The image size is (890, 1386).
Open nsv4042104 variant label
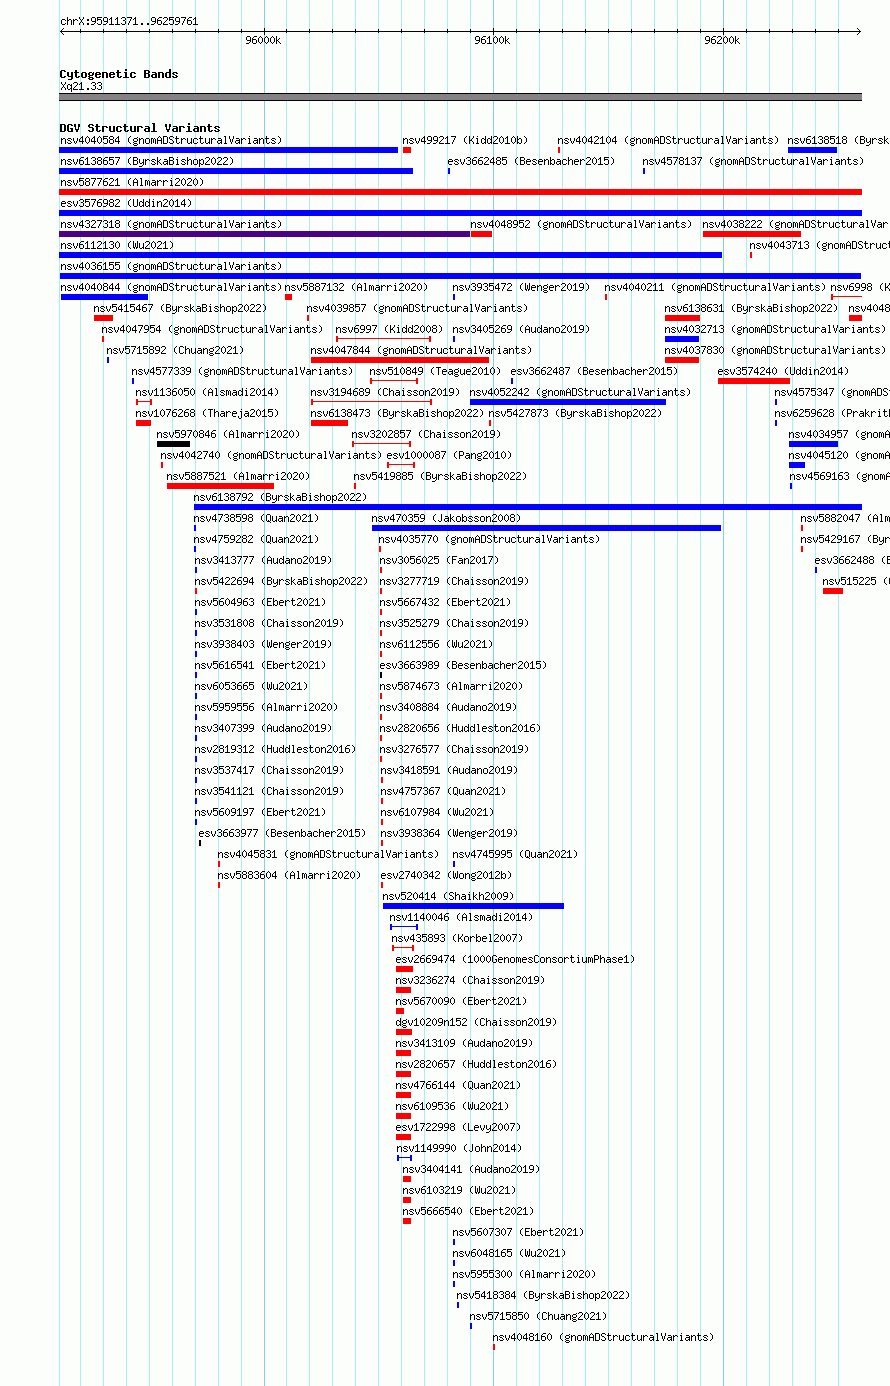pos(668,140)
